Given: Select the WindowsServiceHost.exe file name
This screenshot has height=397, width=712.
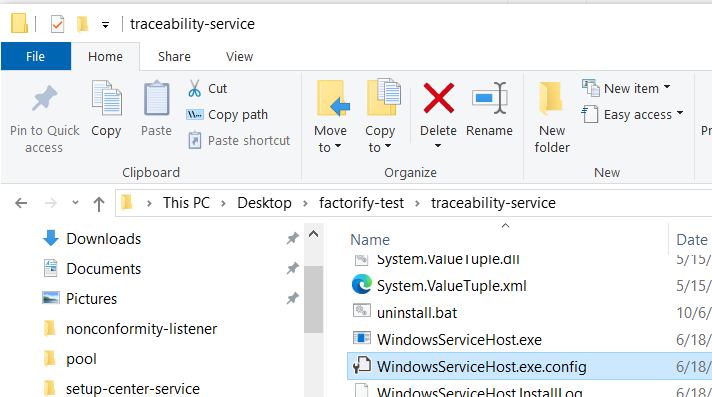Looking at the screenshot, I should (x=459, y=340).
